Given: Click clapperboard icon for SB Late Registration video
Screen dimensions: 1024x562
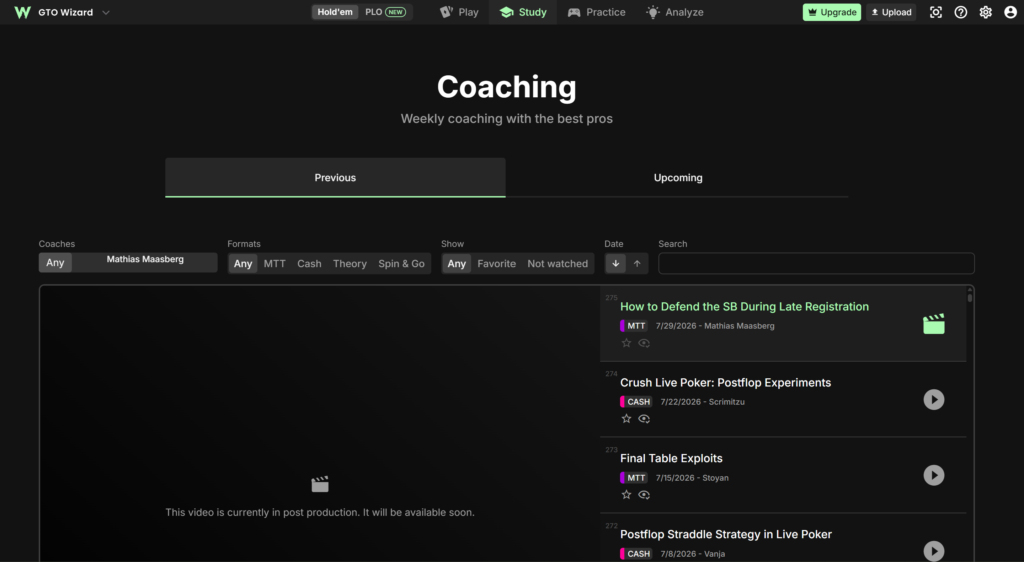Looking at the screenshot, I should (x=934, y=324).
